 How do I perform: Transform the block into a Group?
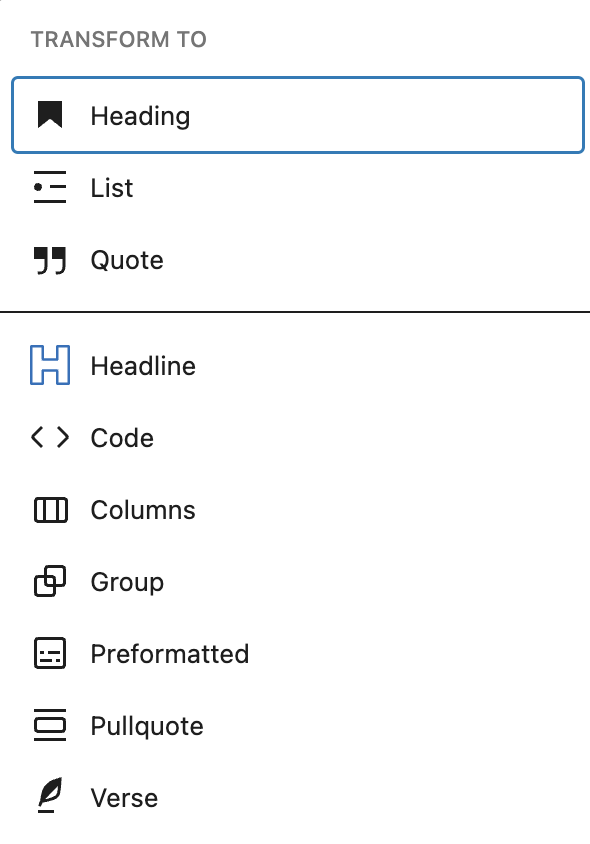(x=127, y=581)
